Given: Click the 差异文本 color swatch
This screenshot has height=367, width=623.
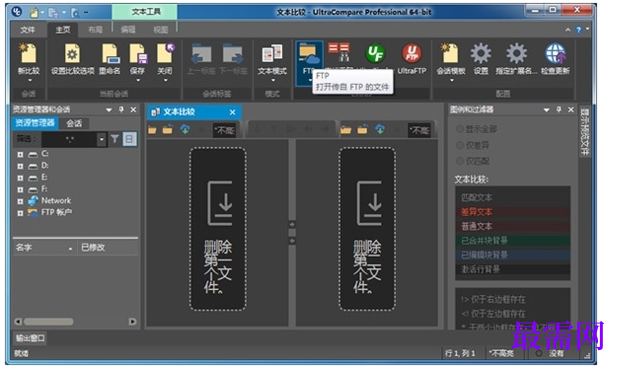Looking at the screenshot, I should click(x=513, y=212).
